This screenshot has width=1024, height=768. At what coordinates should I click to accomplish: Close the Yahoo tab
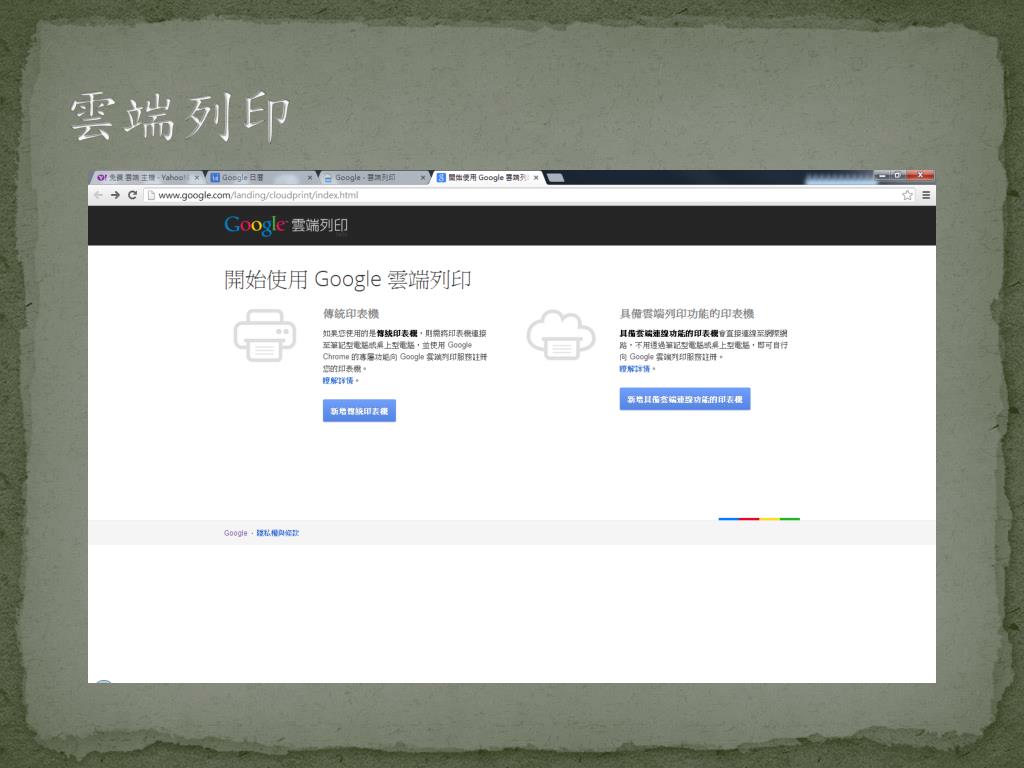[197, 178]
